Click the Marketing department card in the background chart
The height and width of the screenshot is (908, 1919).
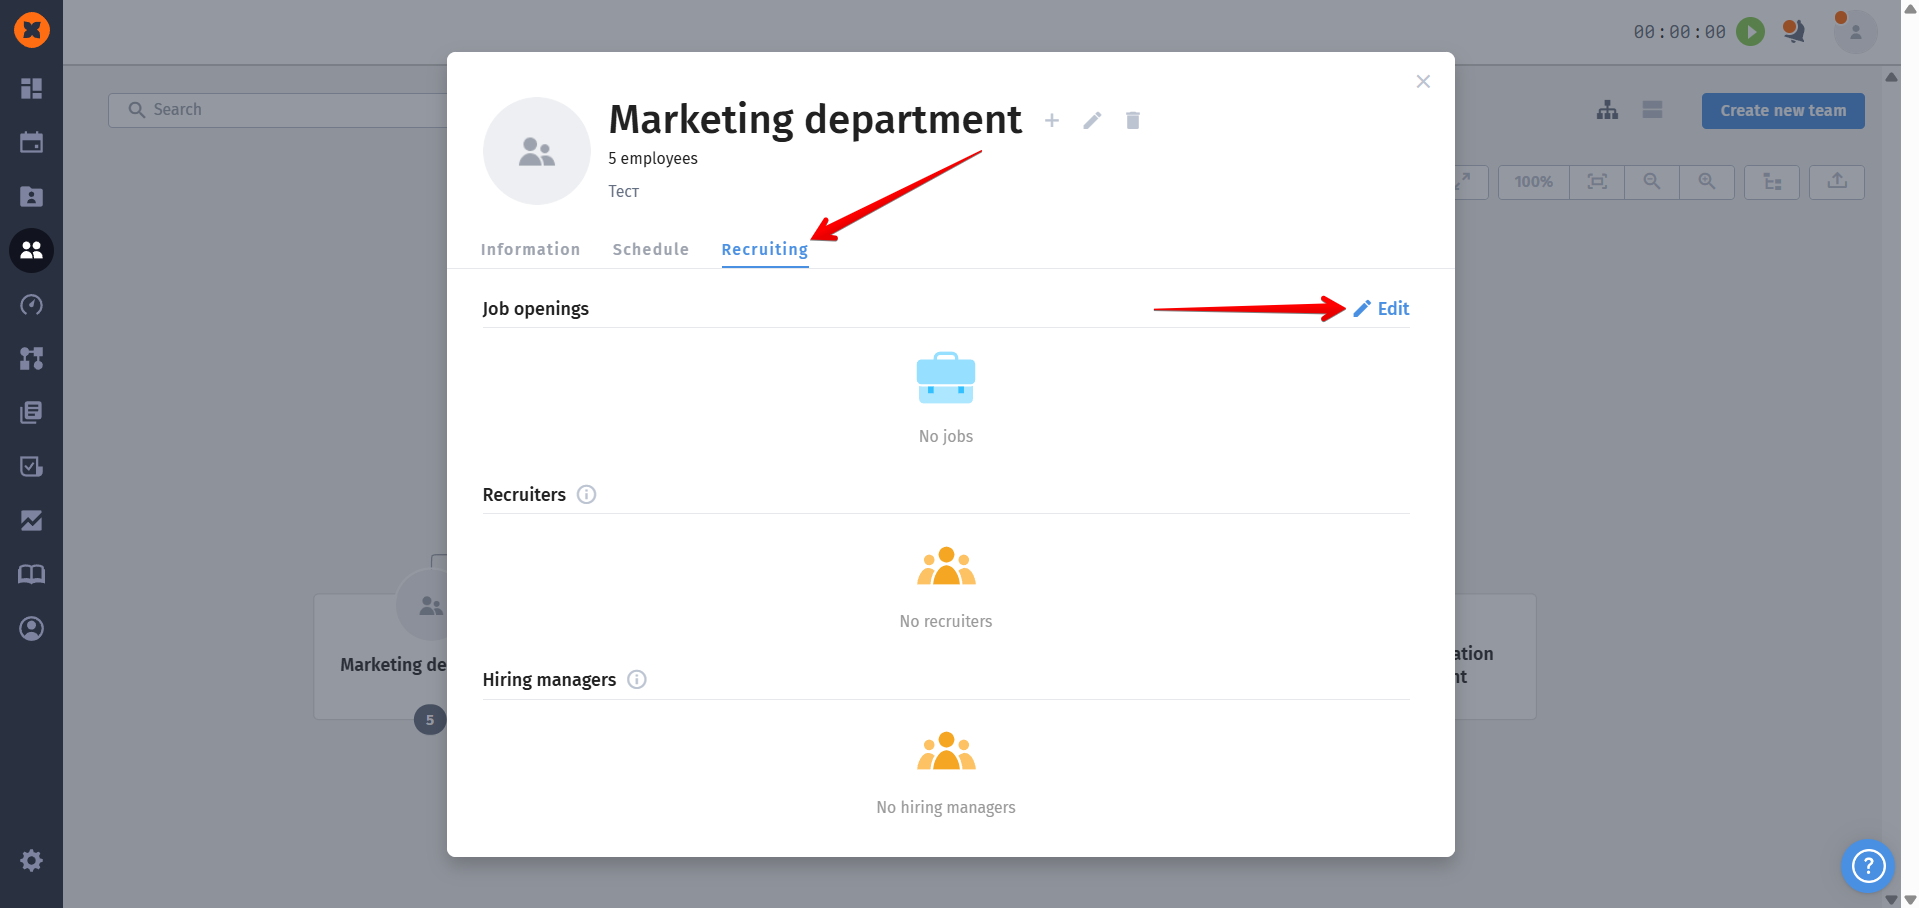(x=381, y=656)
